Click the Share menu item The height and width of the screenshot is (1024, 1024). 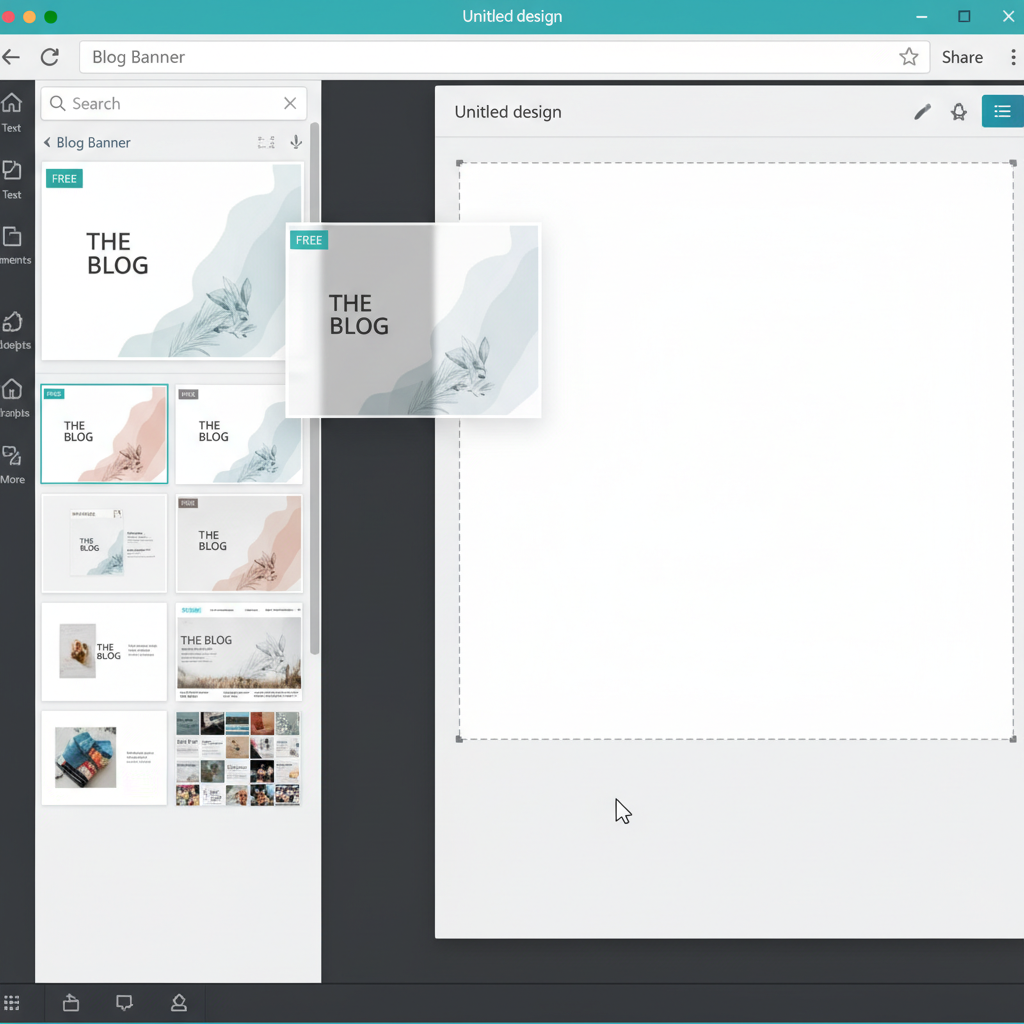961,57
